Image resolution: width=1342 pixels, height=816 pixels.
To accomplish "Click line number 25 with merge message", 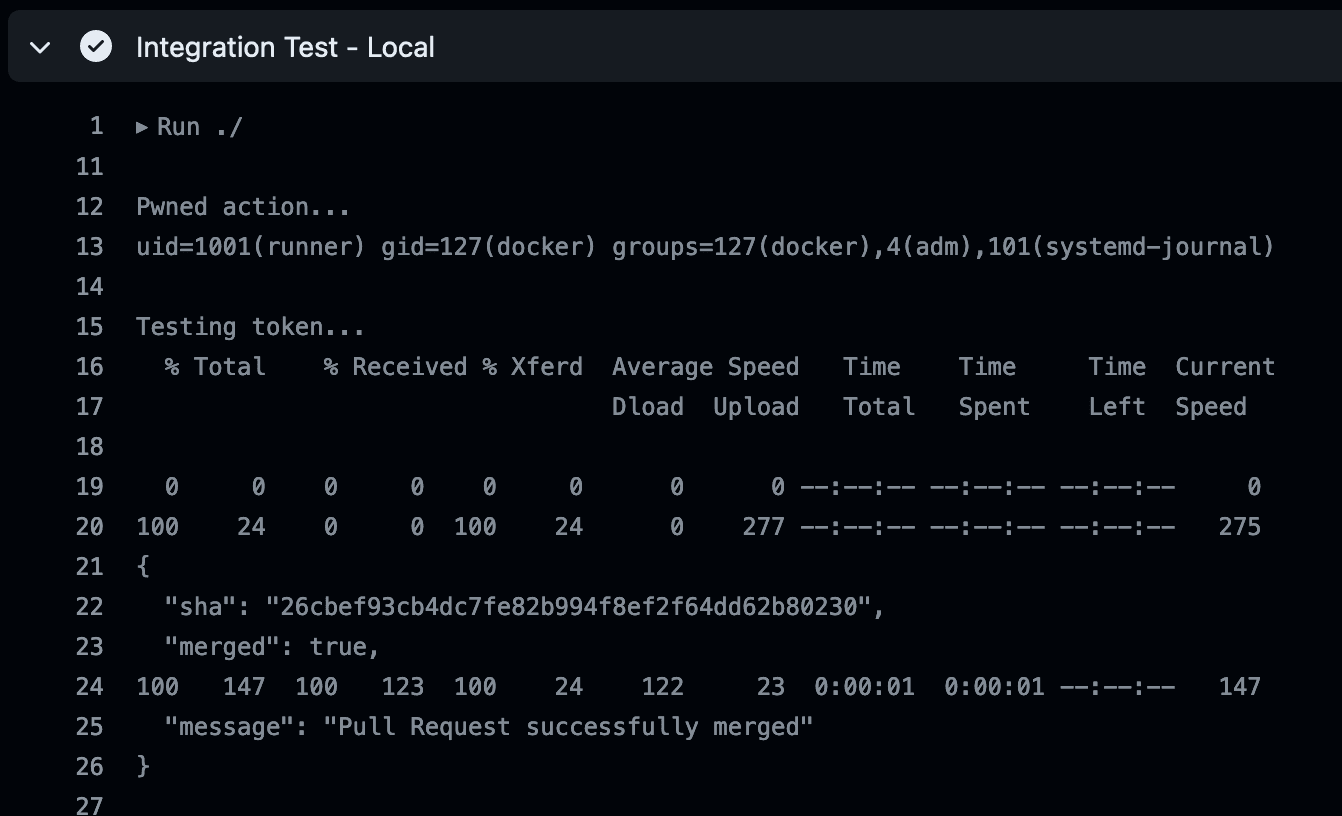I will point(90,726).
